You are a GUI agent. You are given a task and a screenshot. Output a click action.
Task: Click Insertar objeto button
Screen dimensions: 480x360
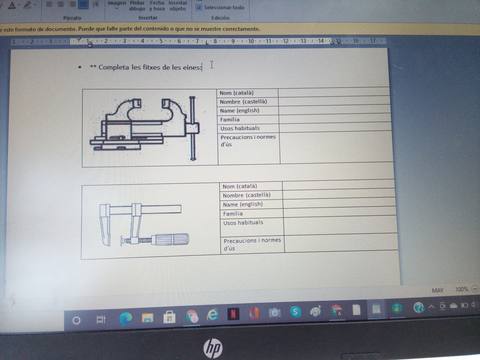(178, 5)
